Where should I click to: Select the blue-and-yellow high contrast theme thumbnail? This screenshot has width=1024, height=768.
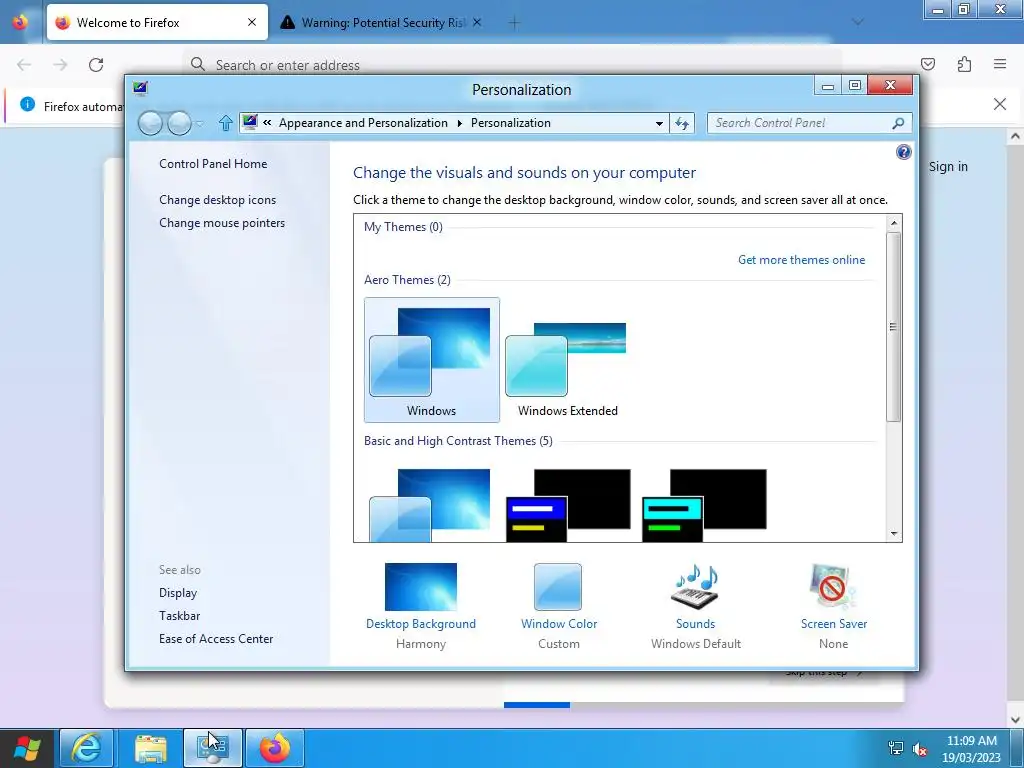tap(568, 505)
